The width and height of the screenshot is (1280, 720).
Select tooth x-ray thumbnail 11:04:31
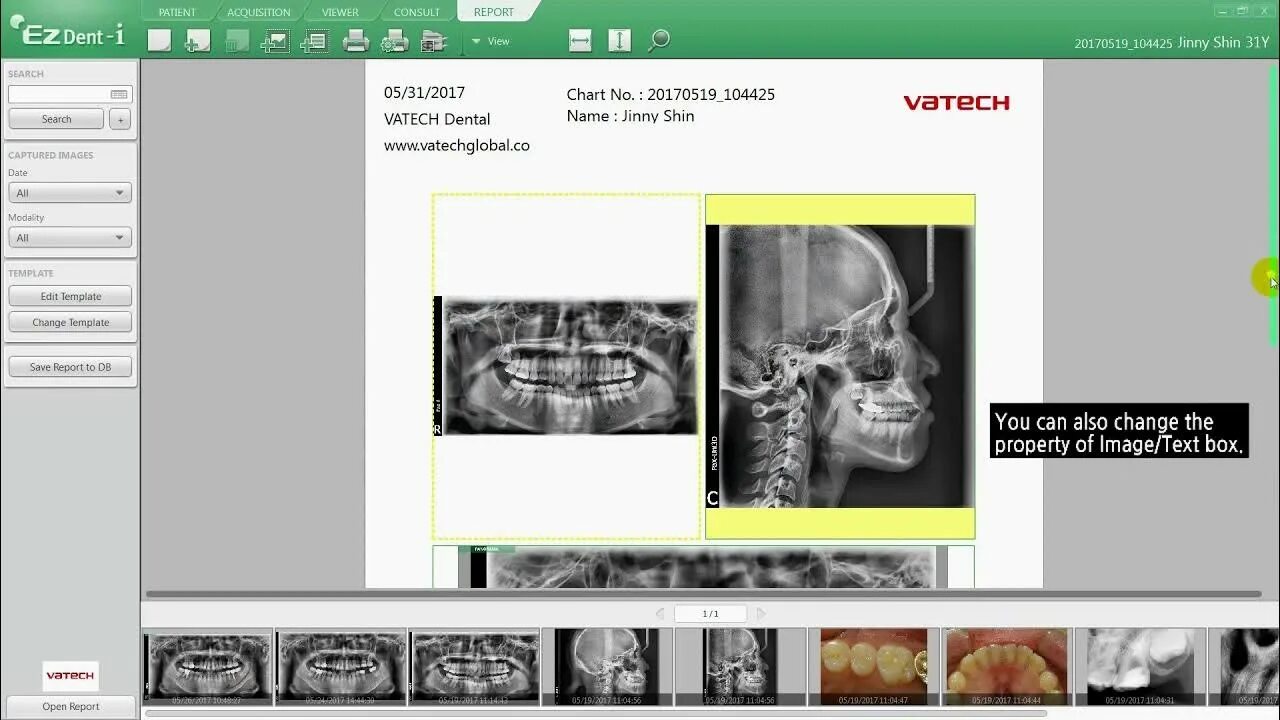point(1140,667)
